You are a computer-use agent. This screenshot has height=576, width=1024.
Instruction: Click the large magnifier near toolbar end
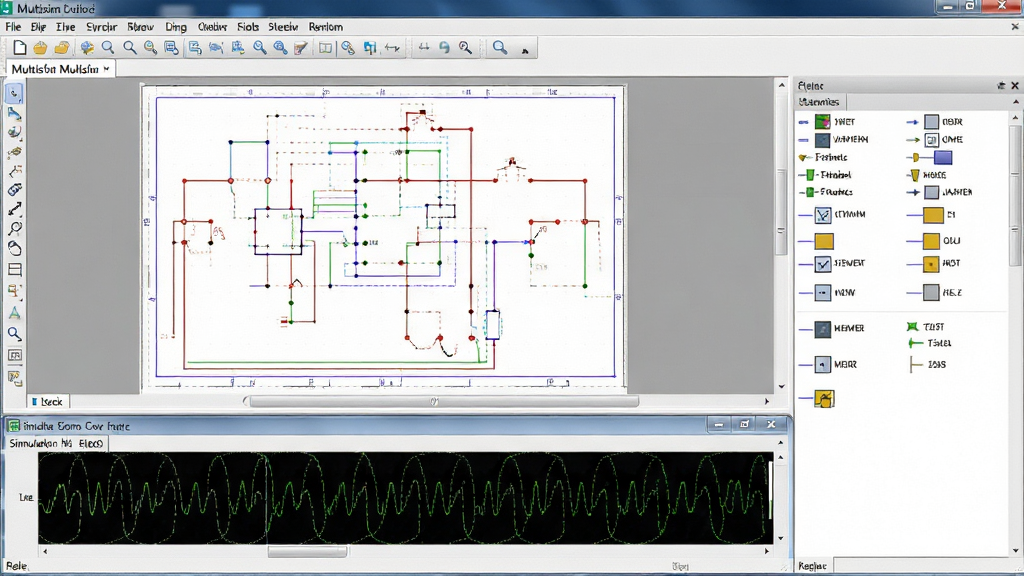(x=500, y=48)
